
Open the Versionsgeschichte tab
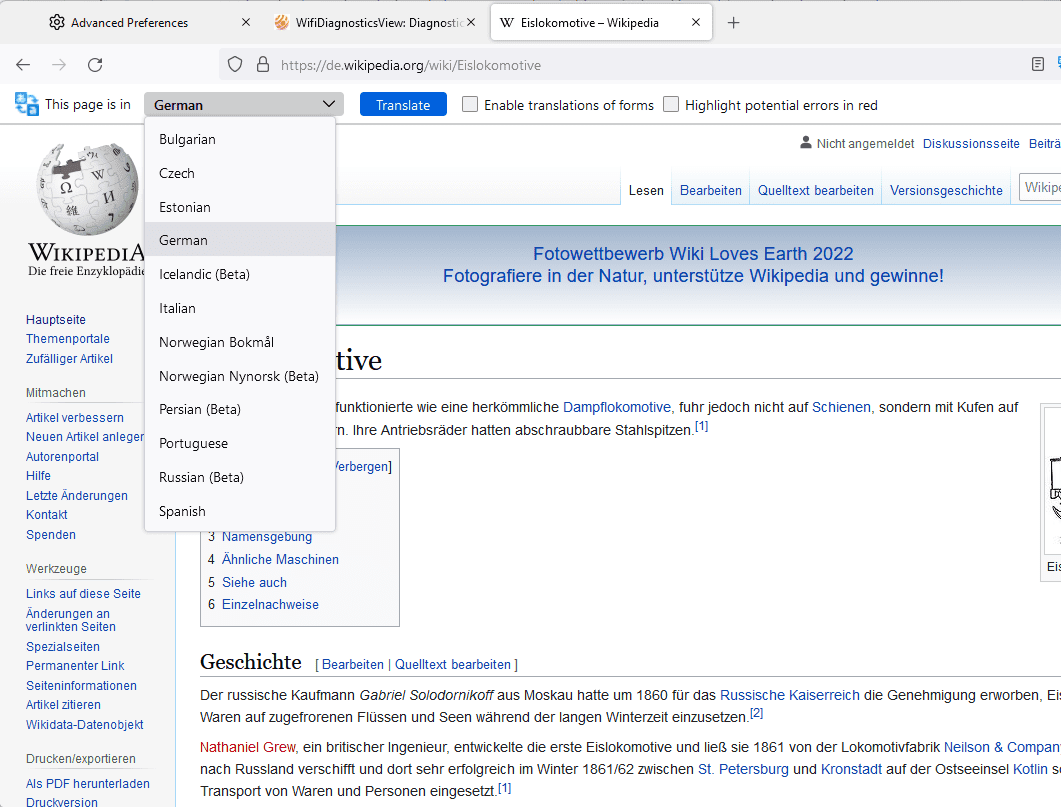pos(946,190)
